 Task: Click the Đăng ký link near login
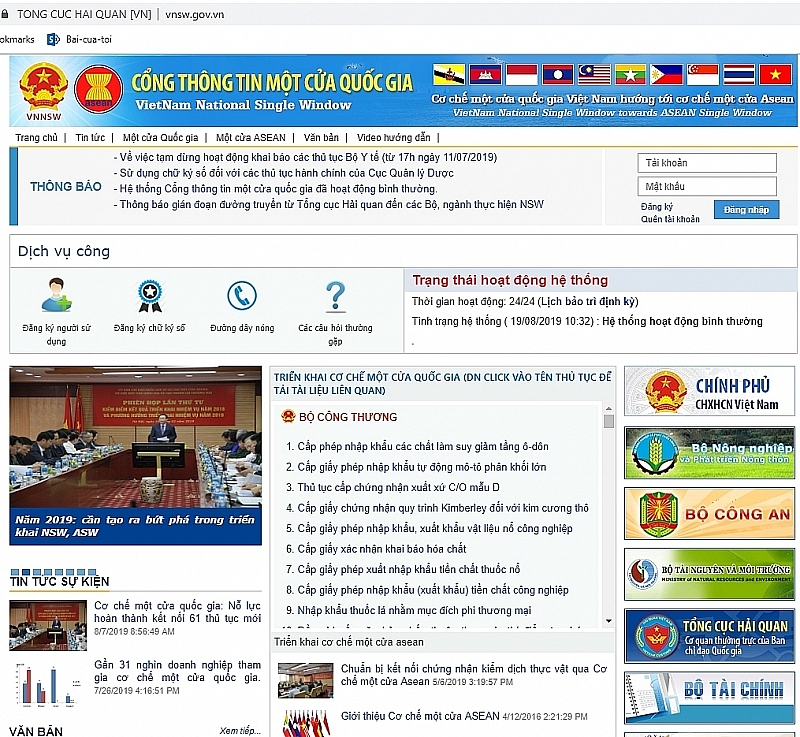pyautogui.click(x=657, y=207)
